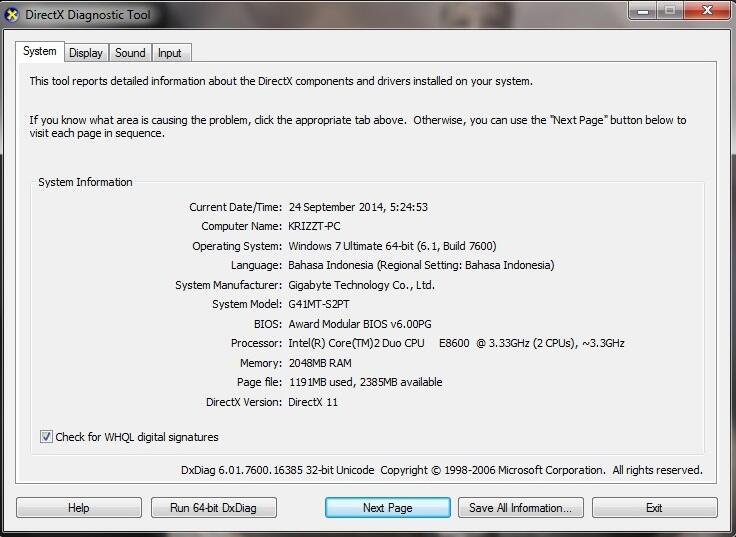Go to Next Page
736x537 pixels.
[388, 507]
